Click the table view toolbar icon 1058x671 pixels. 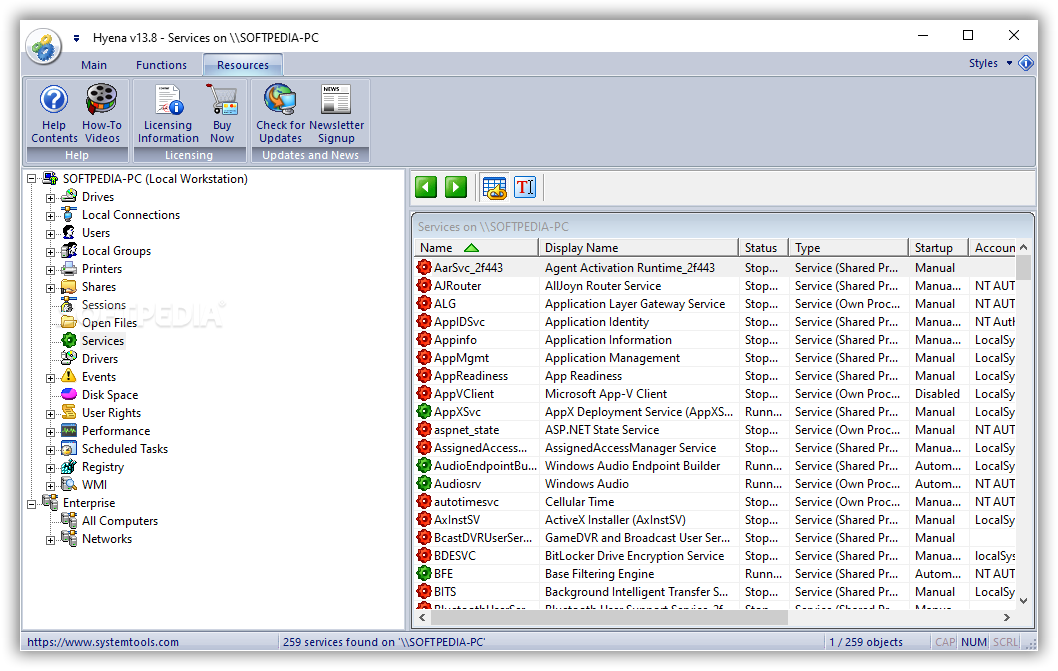(495, 188)
